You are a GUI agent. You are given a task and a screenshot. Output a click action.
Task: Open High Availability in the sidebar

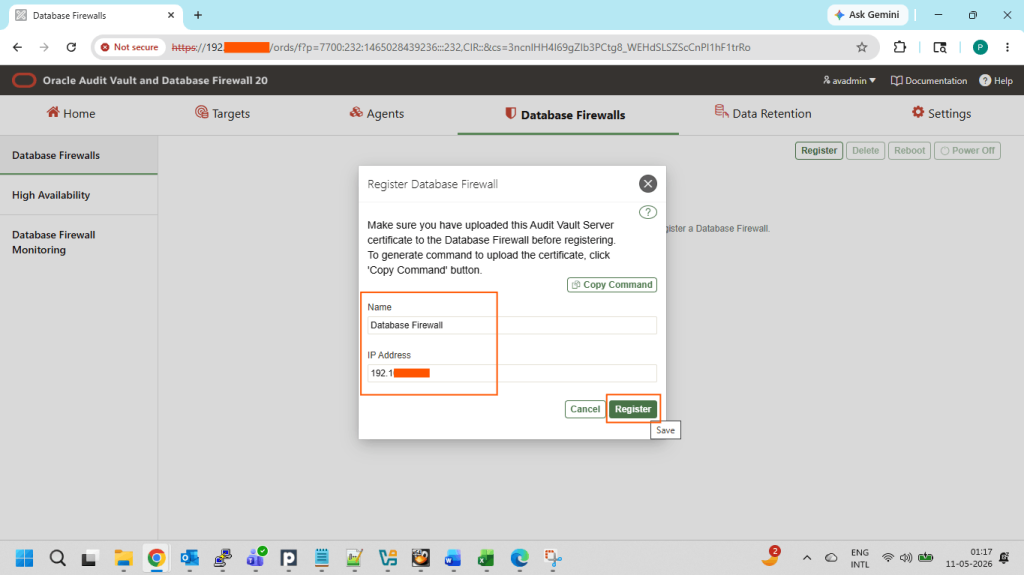coord(78,195)
